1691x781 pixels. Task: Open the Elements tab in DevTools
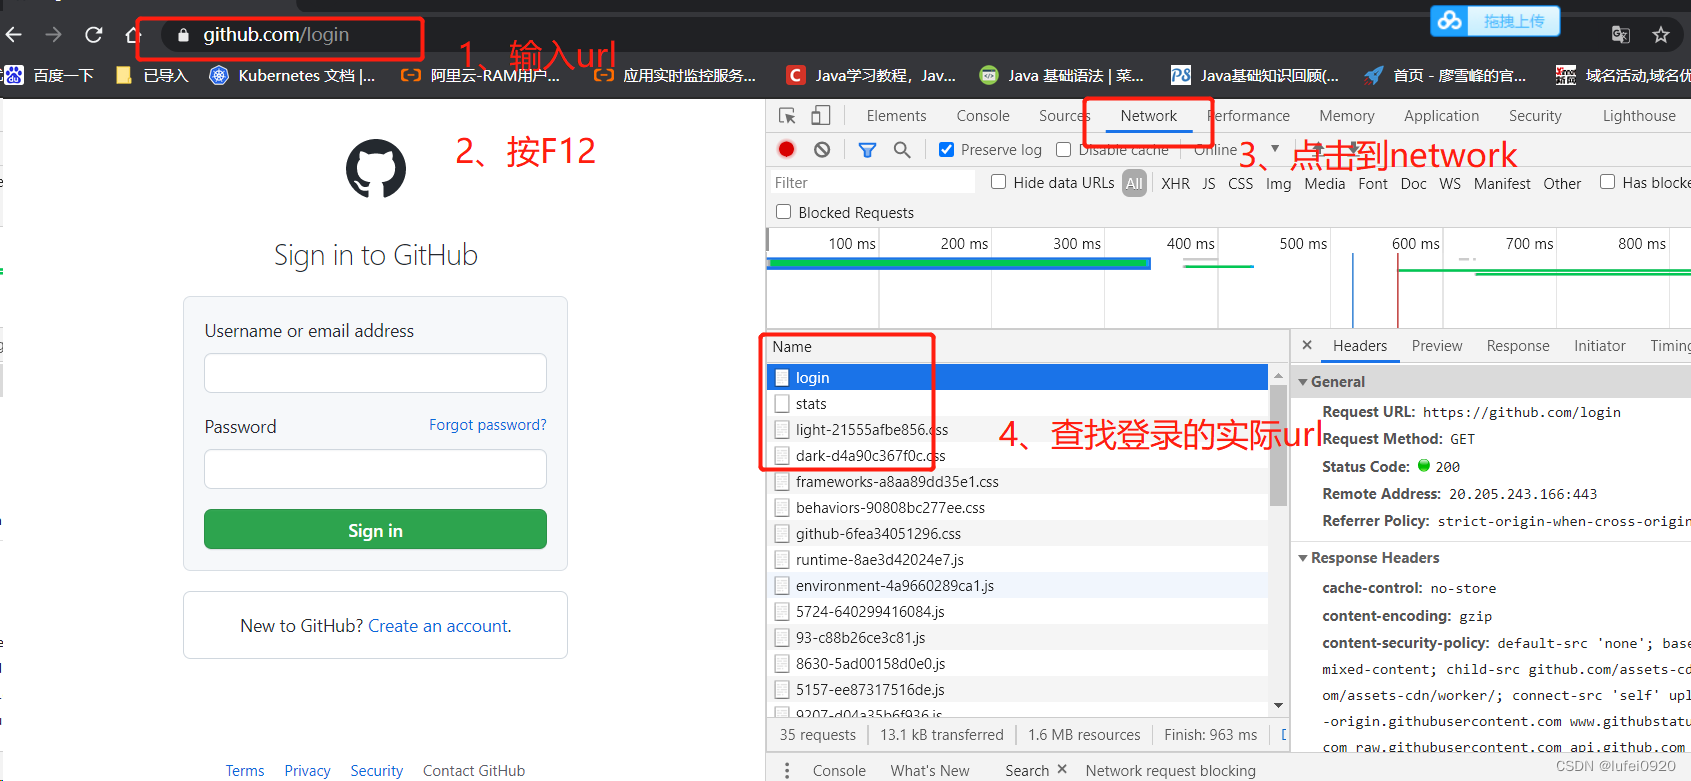[x=896, y=116]
